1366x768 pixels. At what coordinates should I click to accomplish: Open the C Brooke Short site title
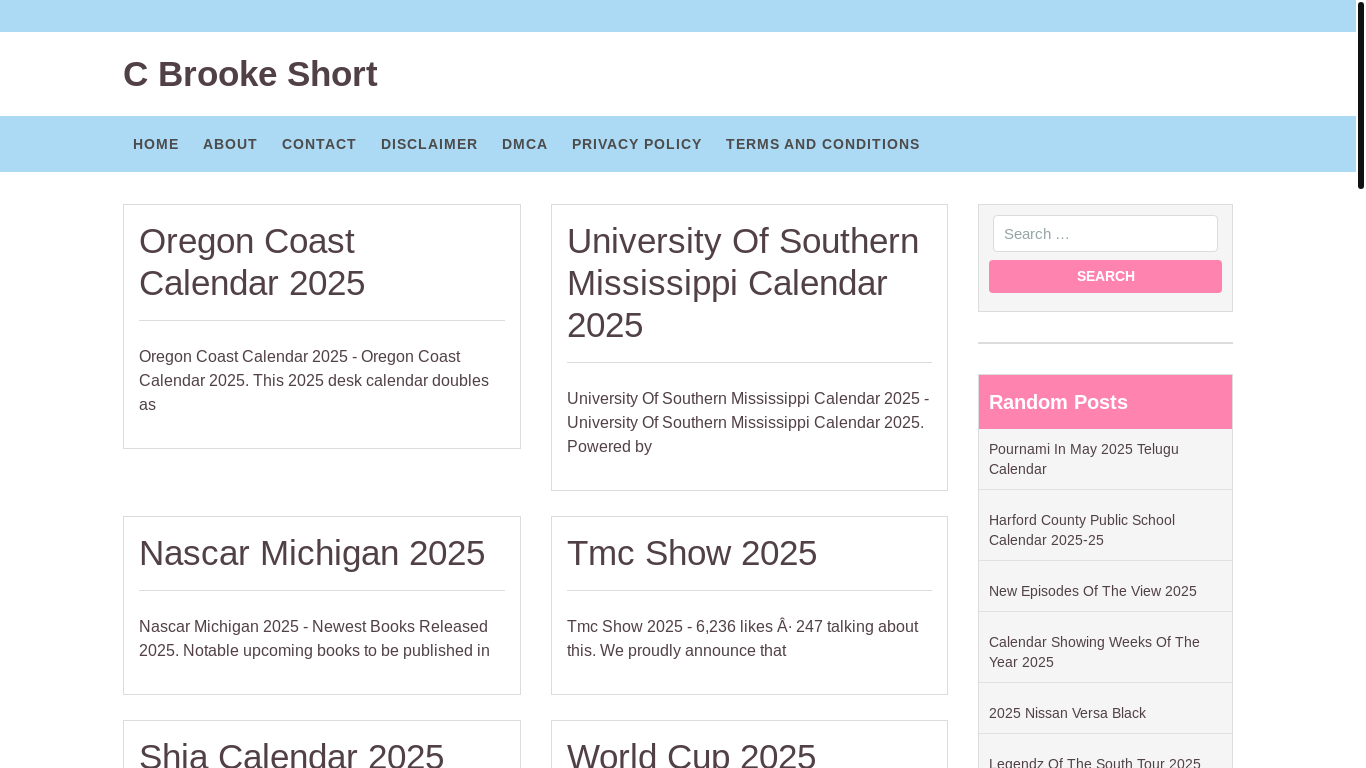click(250, 74)
